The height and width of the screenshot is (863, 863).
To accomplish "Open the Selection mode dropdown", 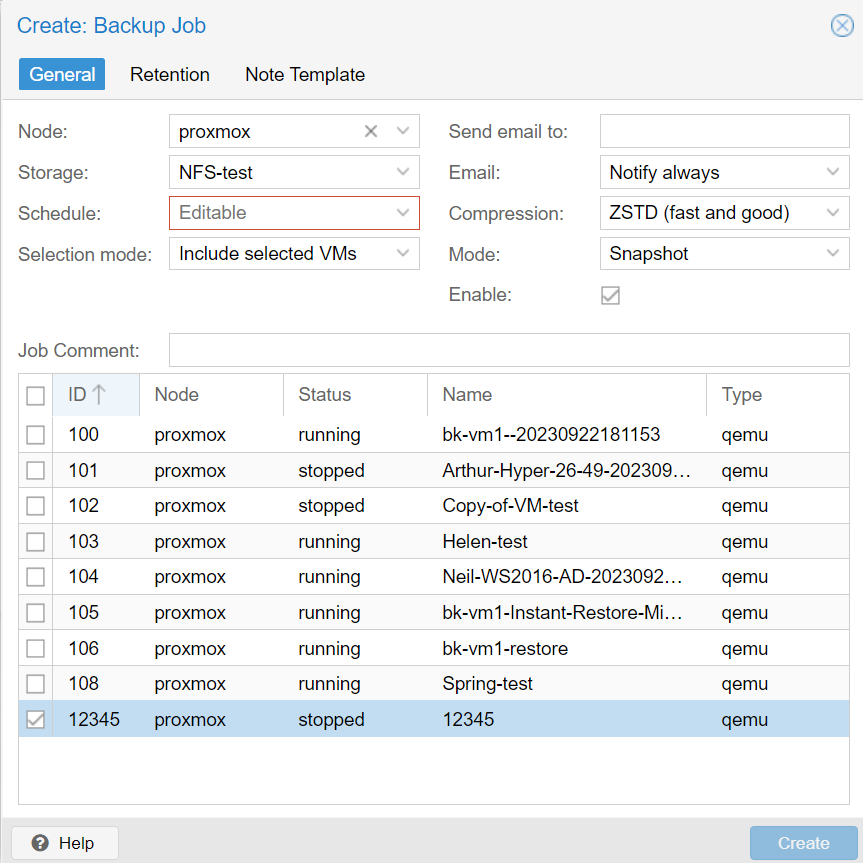I will point(403,254).
